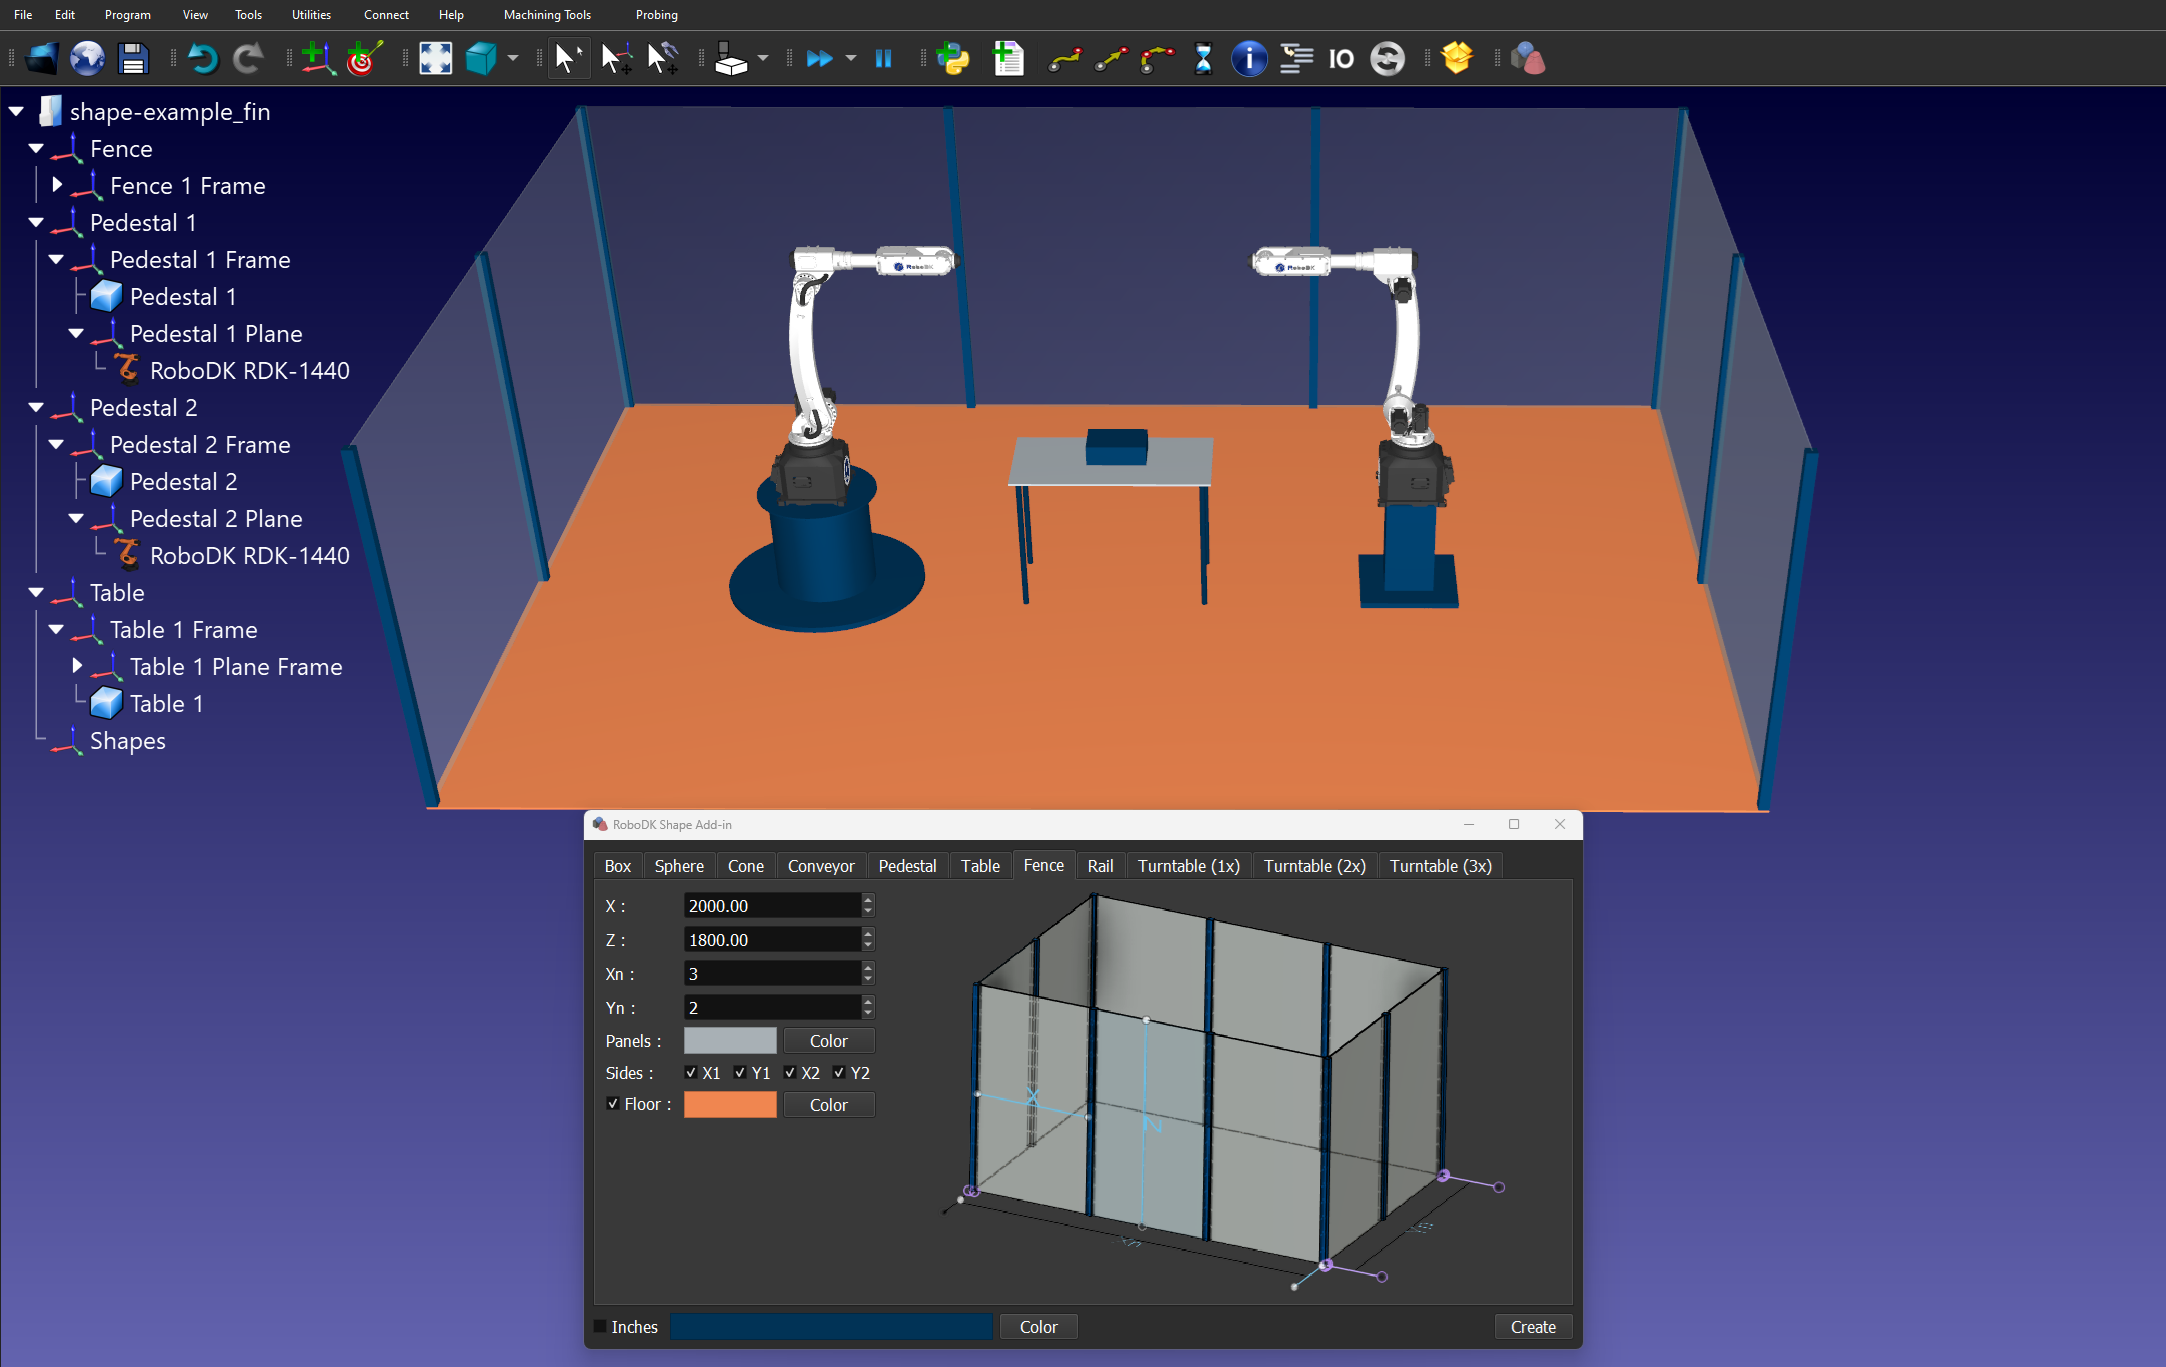Add pause instruction hourglass icon

(1204, 59)
